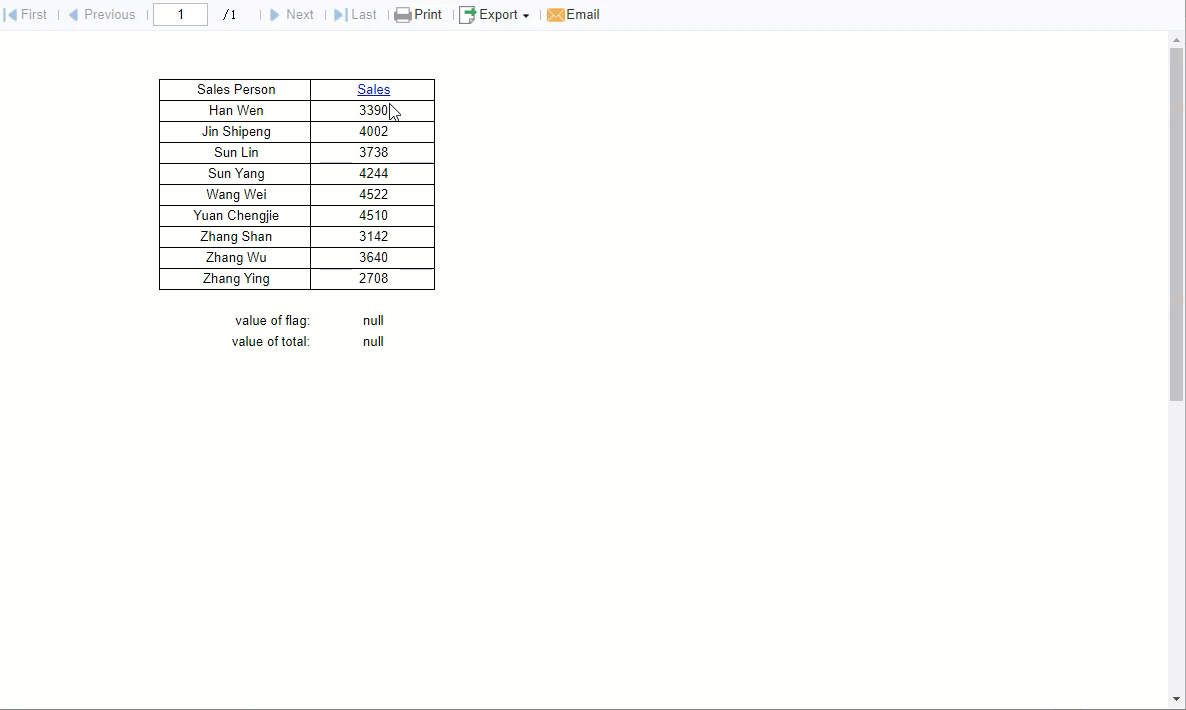Select the Han Wen cell

235,110
